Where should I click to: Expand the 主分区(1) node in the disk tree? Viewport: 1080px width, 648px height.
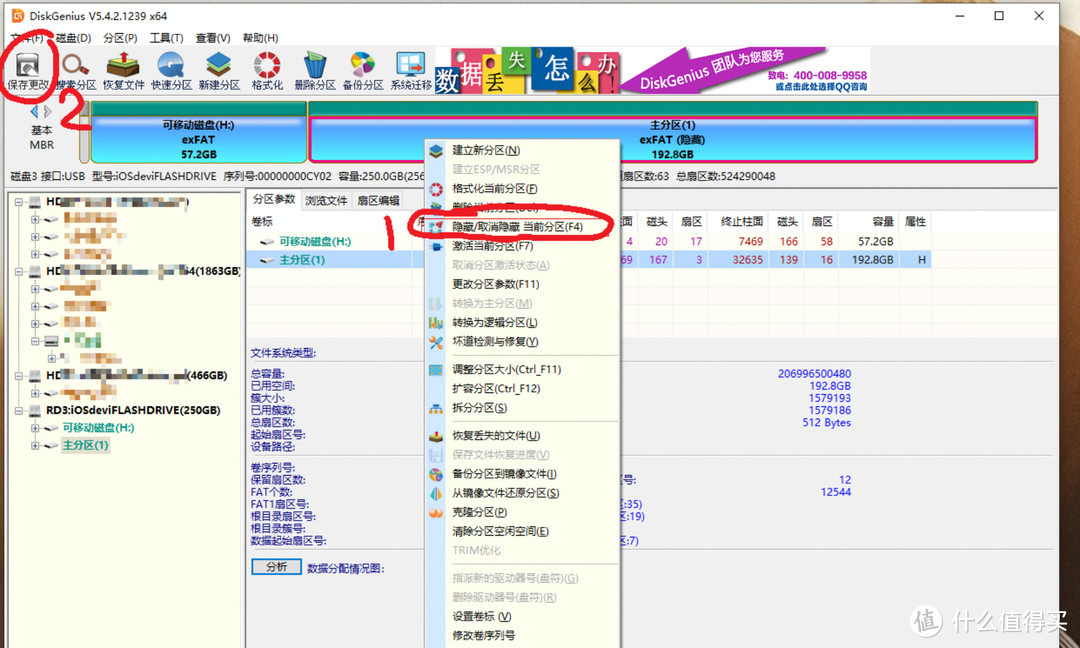[x=36, y=445]
